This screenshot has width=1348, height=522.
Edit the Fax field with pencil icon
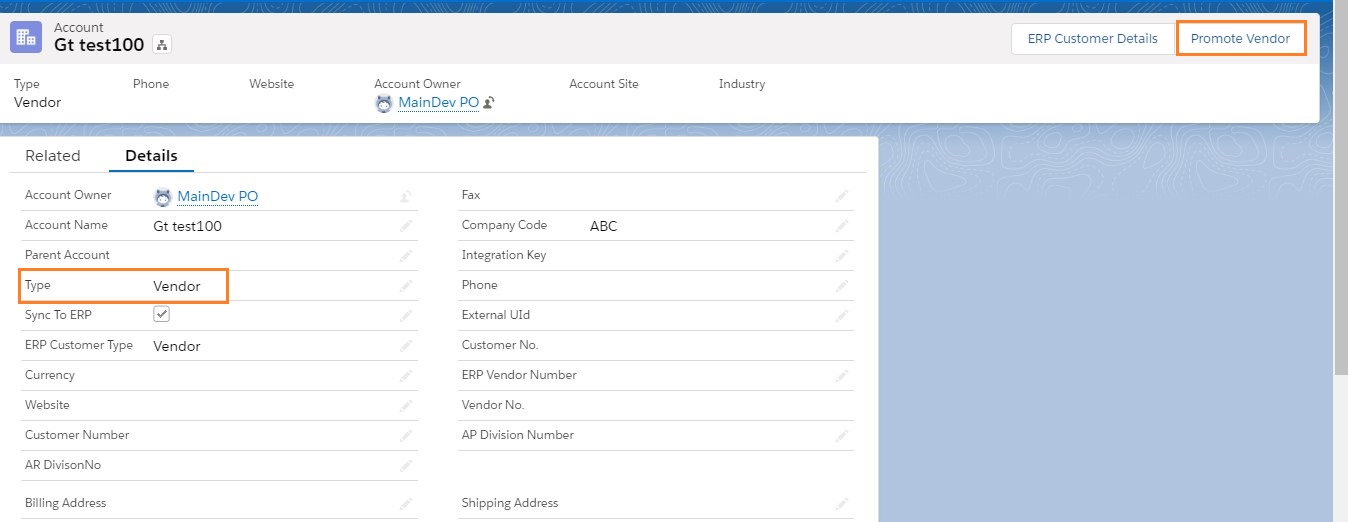point(842,196)
